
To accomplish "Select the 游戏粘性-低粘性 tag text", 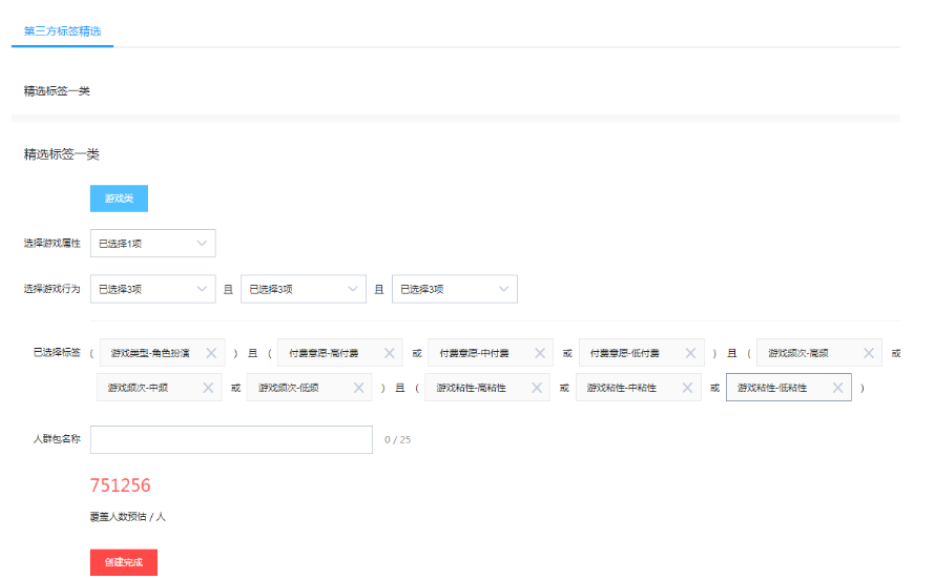I will pyautogui.click(x=773, y=388).
